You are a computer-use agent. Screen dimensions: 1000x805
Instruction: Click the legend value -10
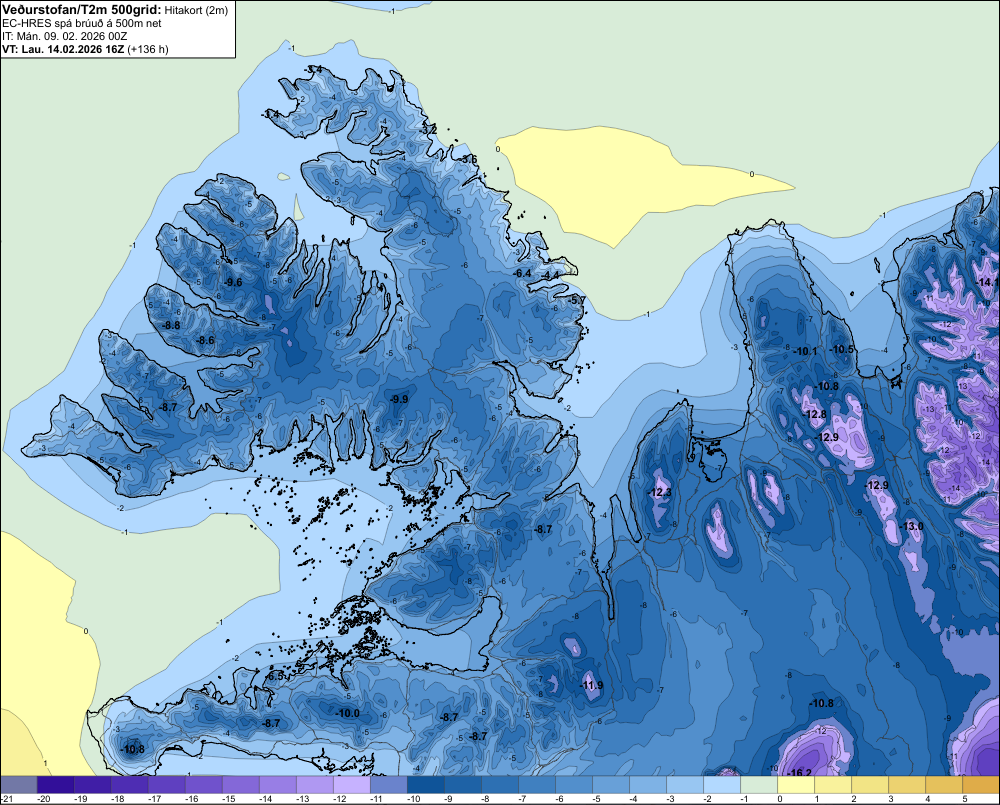413,799
